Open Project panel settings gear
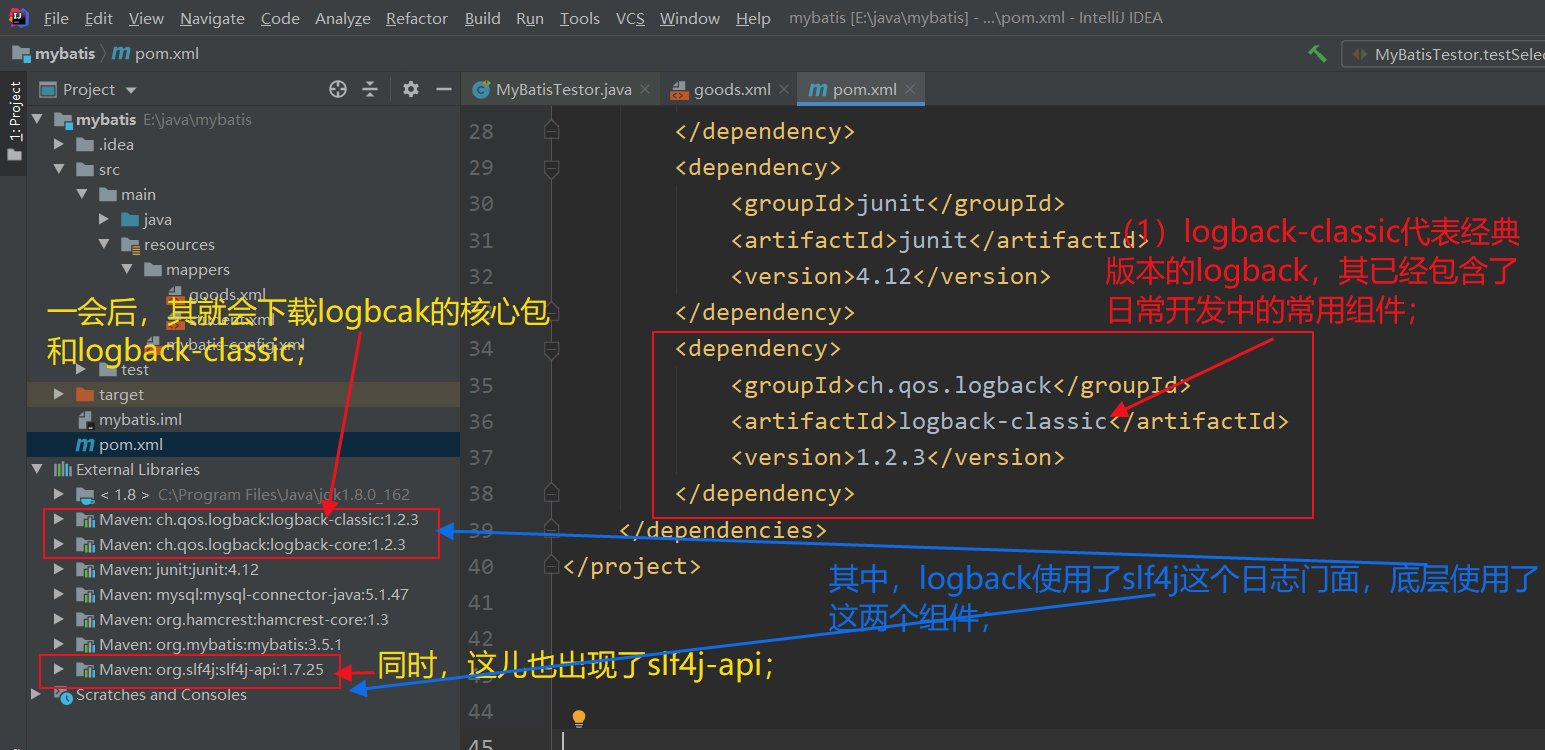The image size is (1545, 750). coord(410,90)
